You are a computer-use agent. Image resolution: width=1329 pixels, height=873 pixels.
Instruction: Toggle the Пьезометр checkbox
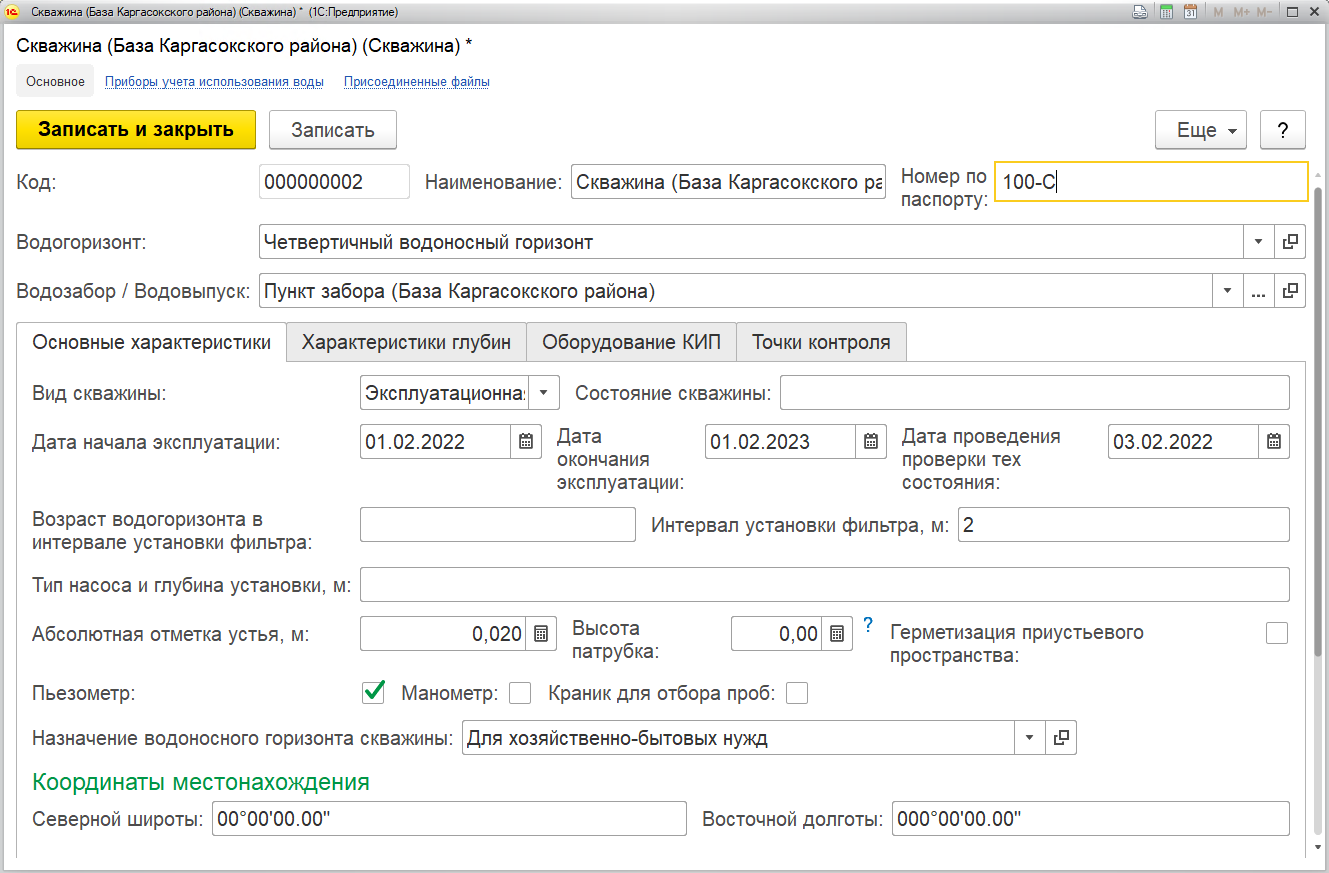[374, 692]
